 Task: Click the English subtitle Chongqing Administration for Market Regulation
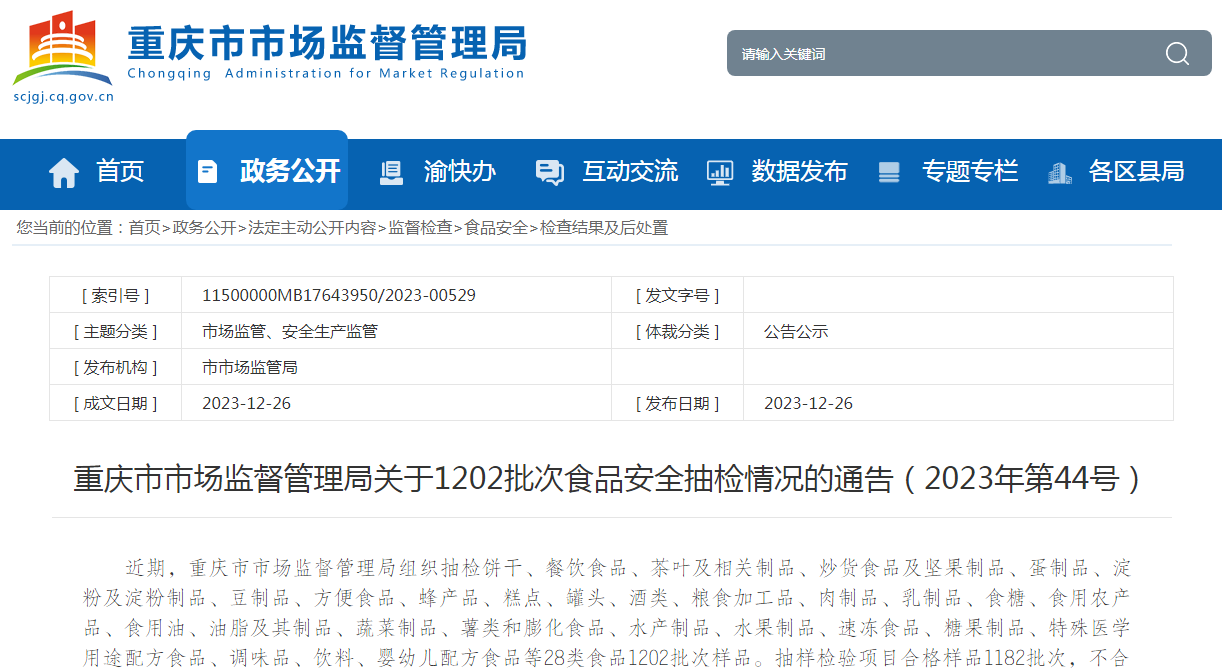point(326,73)
